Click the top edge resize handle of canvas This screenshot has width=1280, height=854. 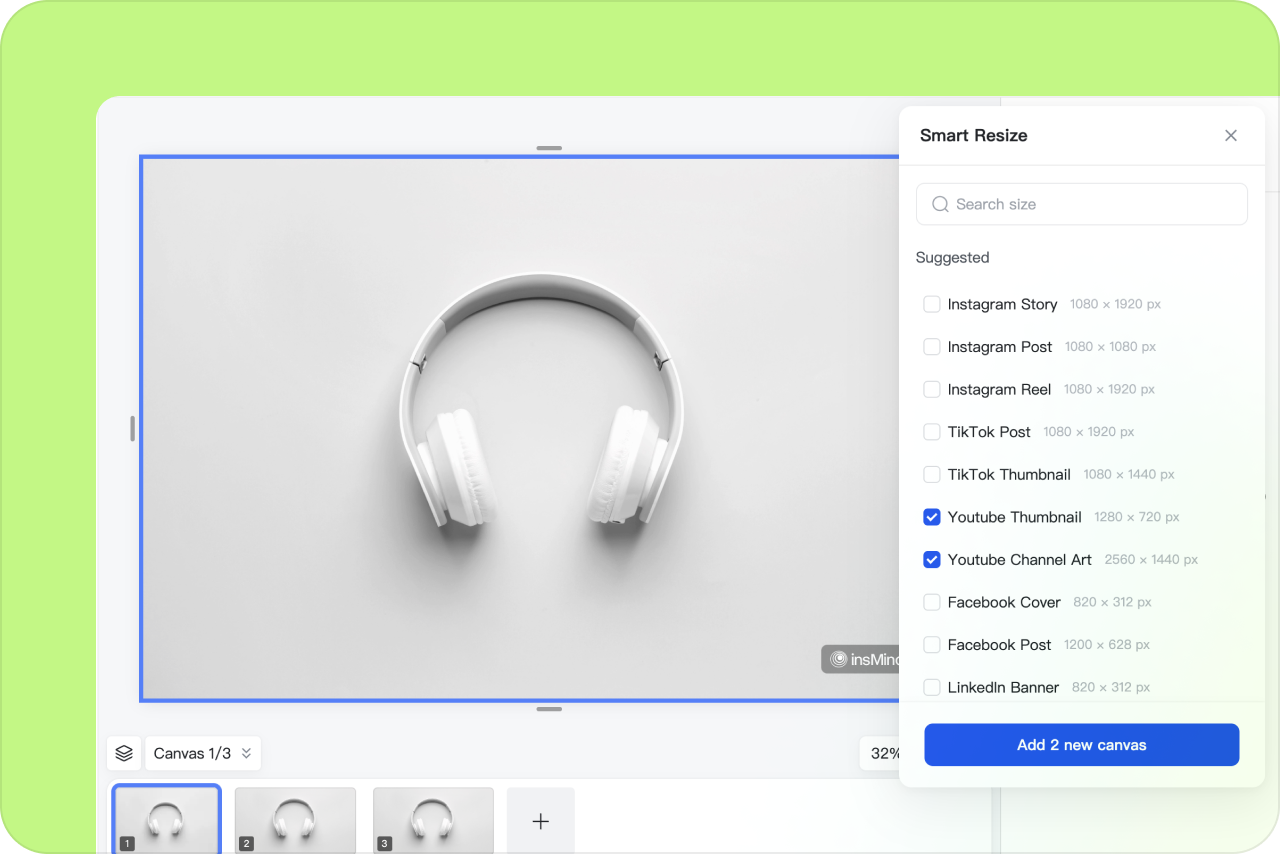pyautogui.click(x=549, y=148)
